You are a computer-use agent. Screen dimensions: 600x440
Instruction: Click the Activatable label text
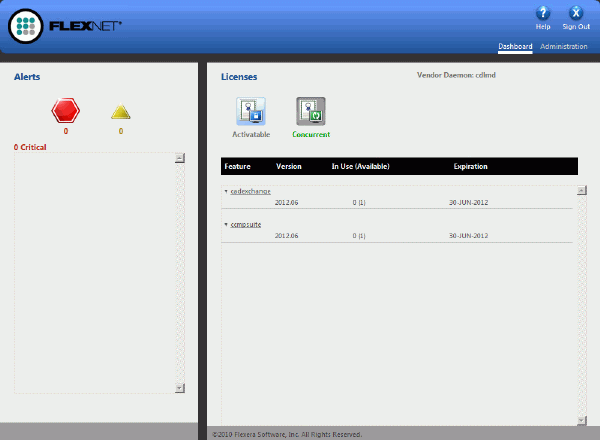coord(251,134)
